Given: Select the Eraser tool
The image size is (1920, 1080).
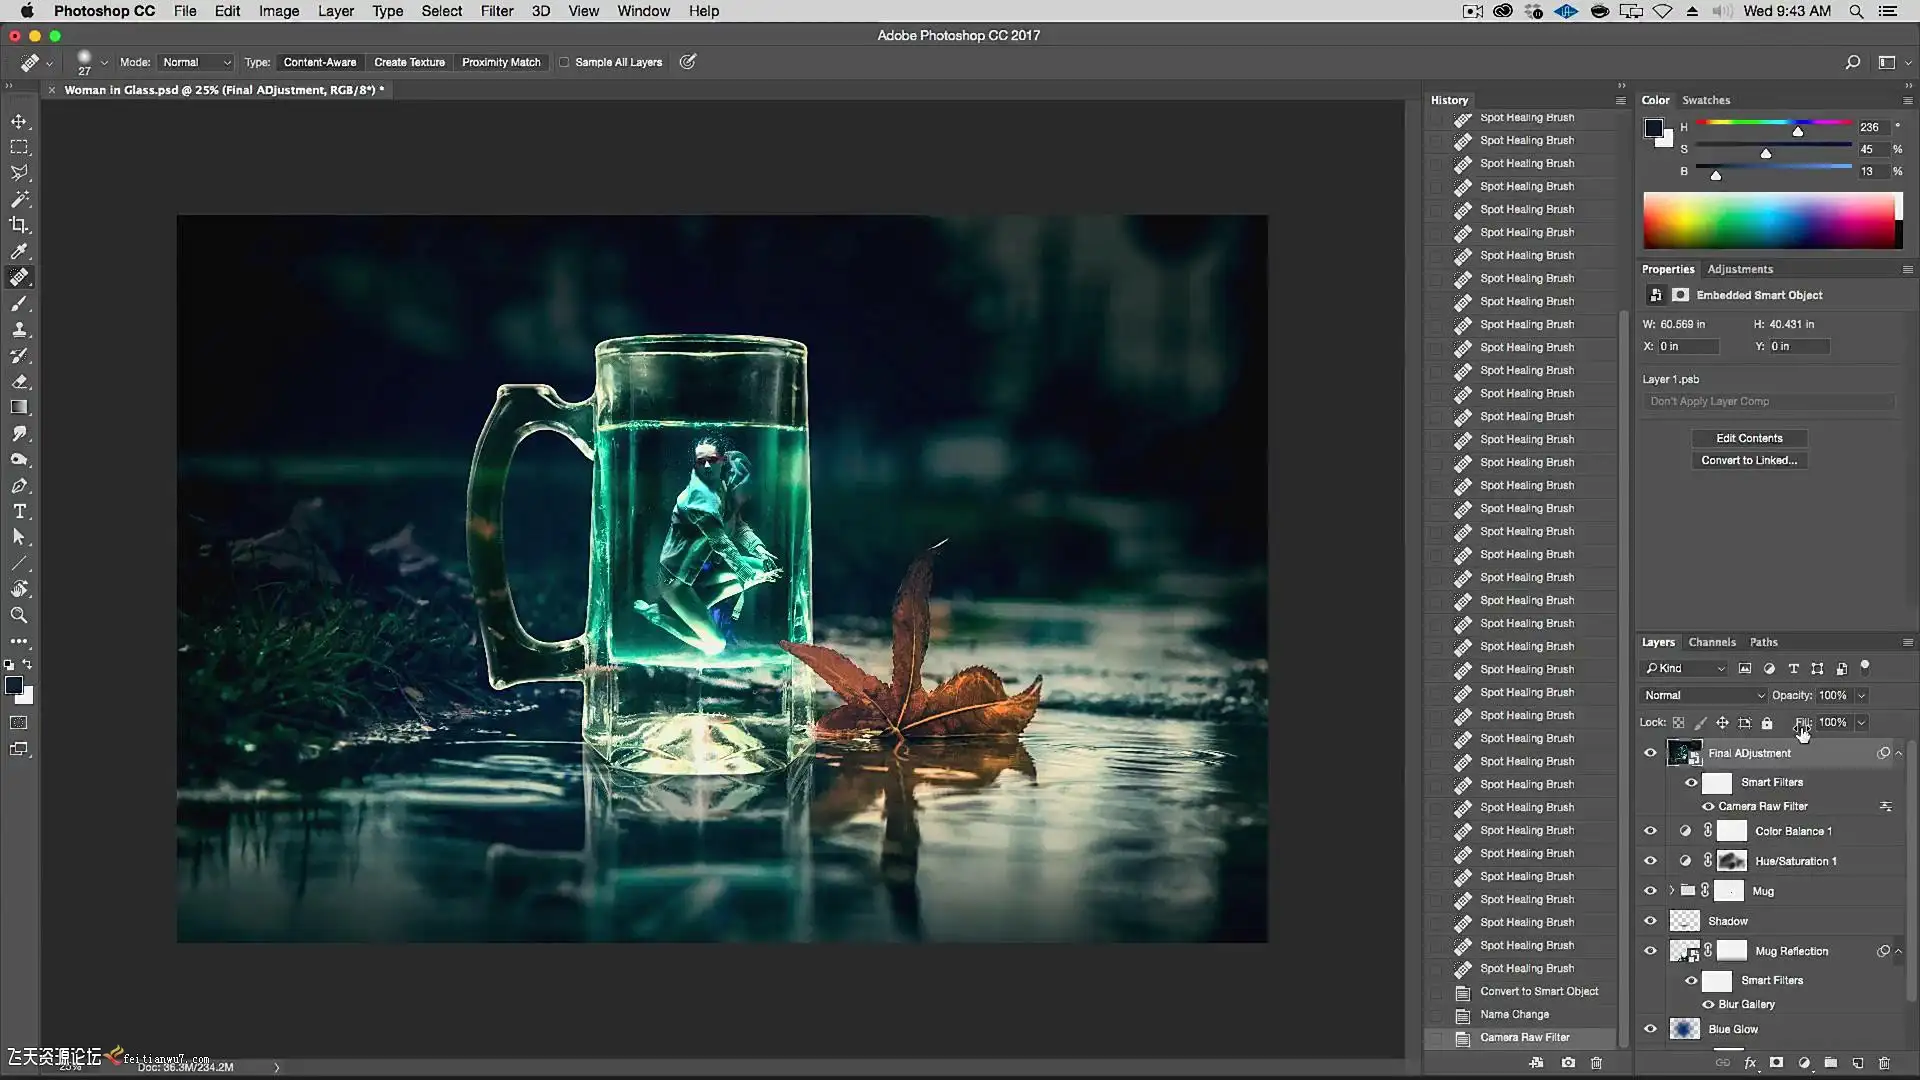Looking at the screenshot, I should [19, 381].
